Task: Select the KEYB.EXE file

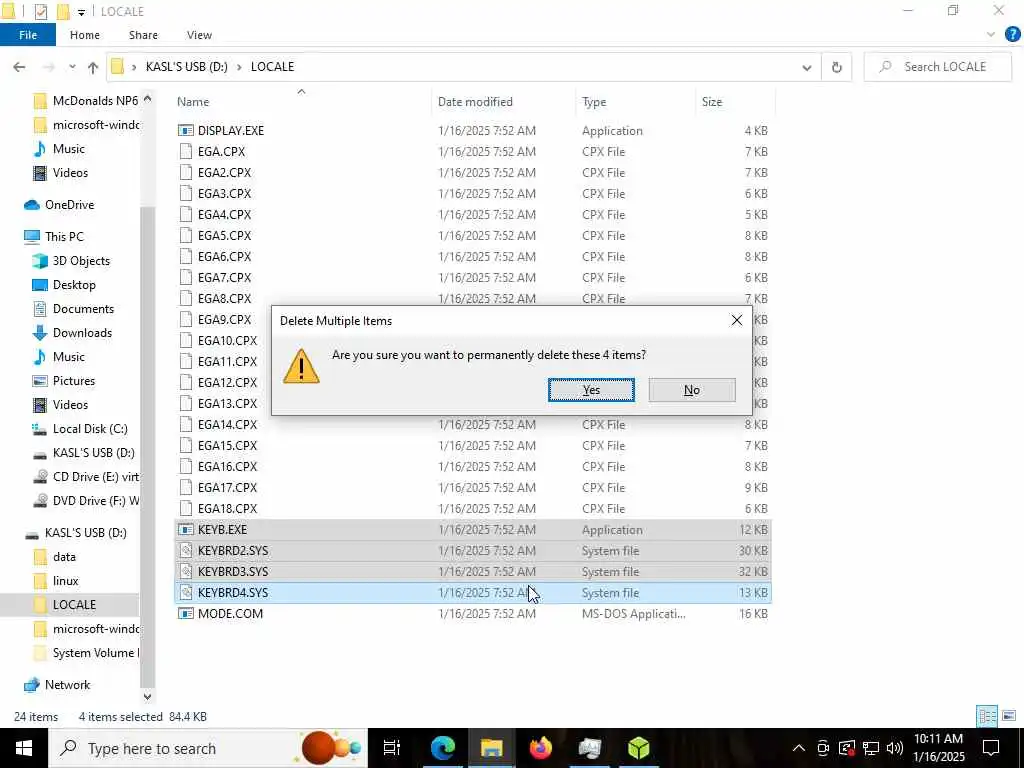Action: tap(473, 530)
